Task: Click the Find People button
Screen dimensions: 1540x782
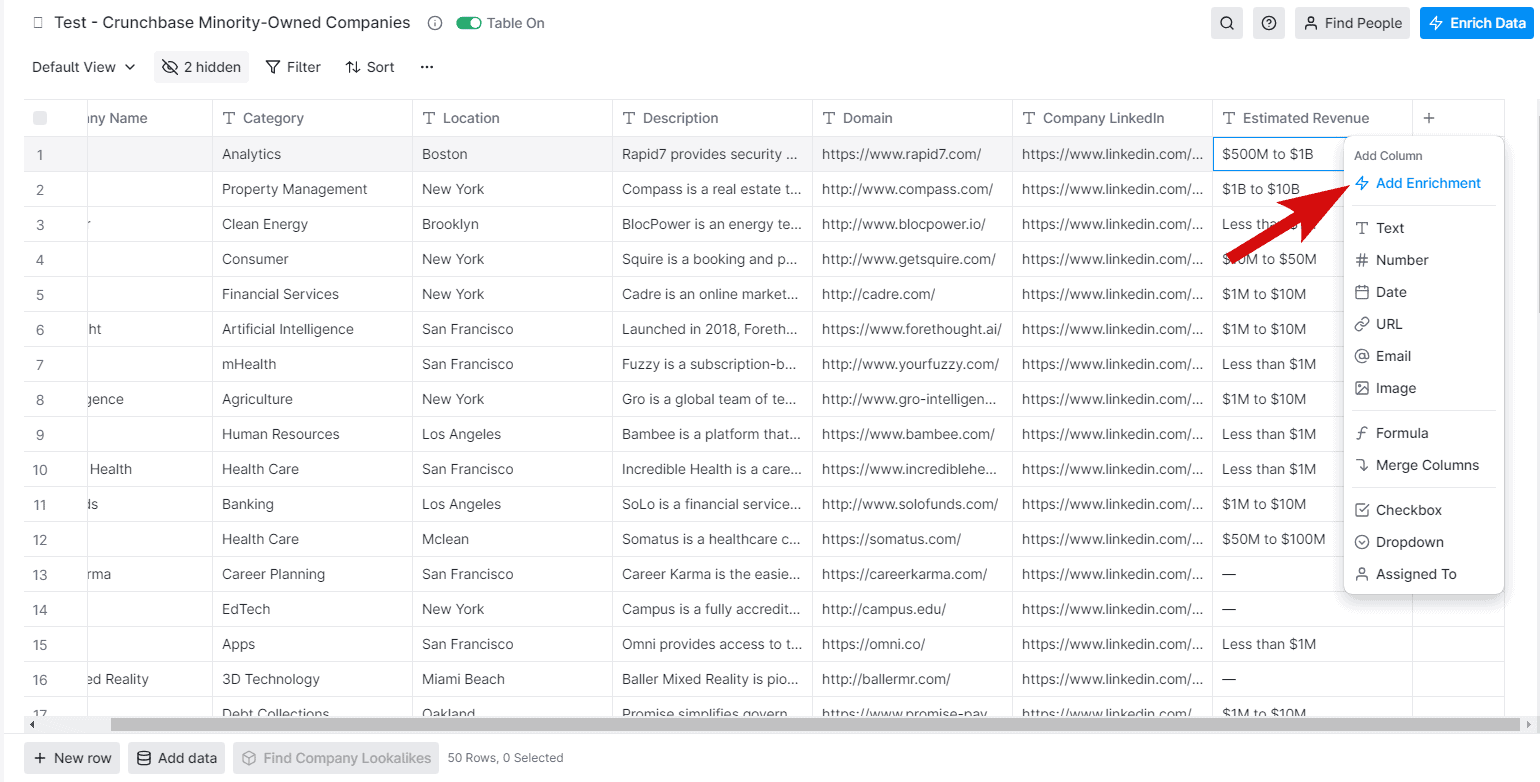Action: [1352, 23]
